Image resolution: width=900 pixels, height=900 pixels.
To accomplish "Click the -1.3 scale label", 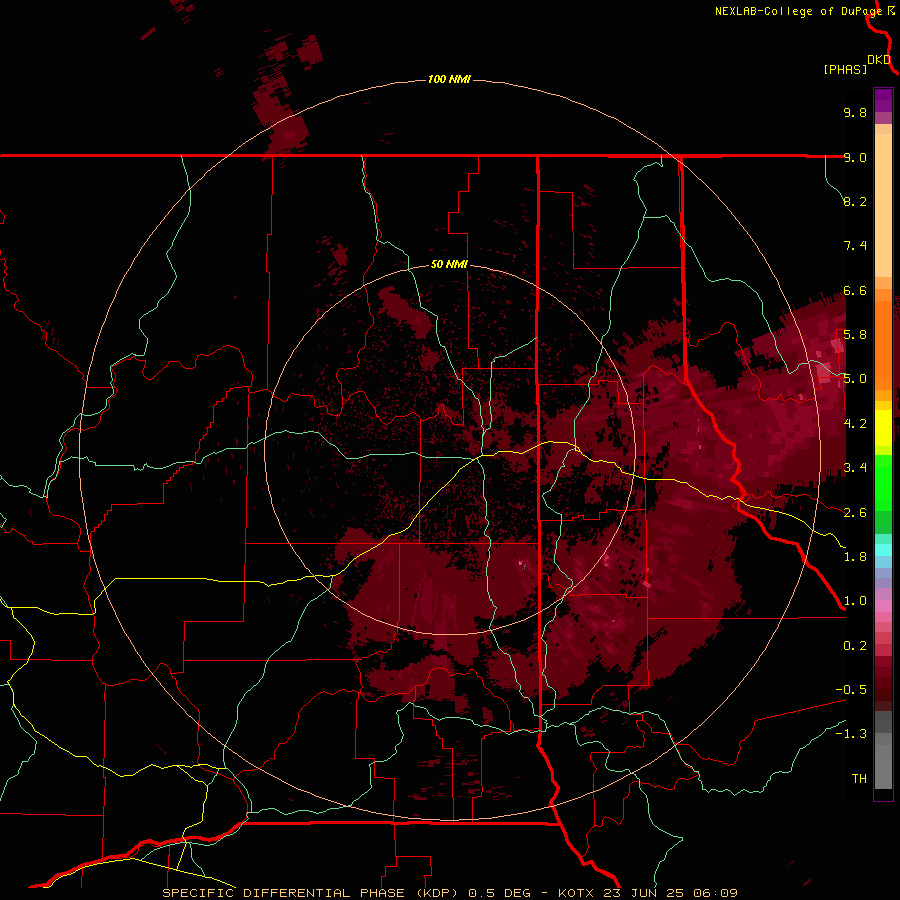I will [x=851, y=734].
